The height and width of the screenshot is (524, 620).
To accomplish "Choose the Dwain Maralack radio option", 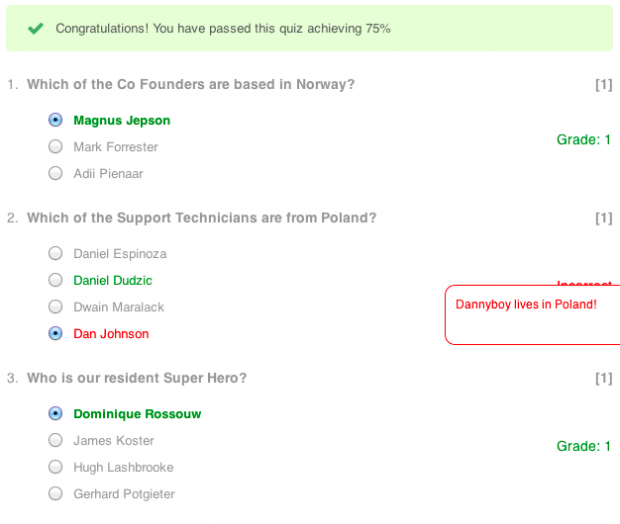I will (x=55, y=306).
